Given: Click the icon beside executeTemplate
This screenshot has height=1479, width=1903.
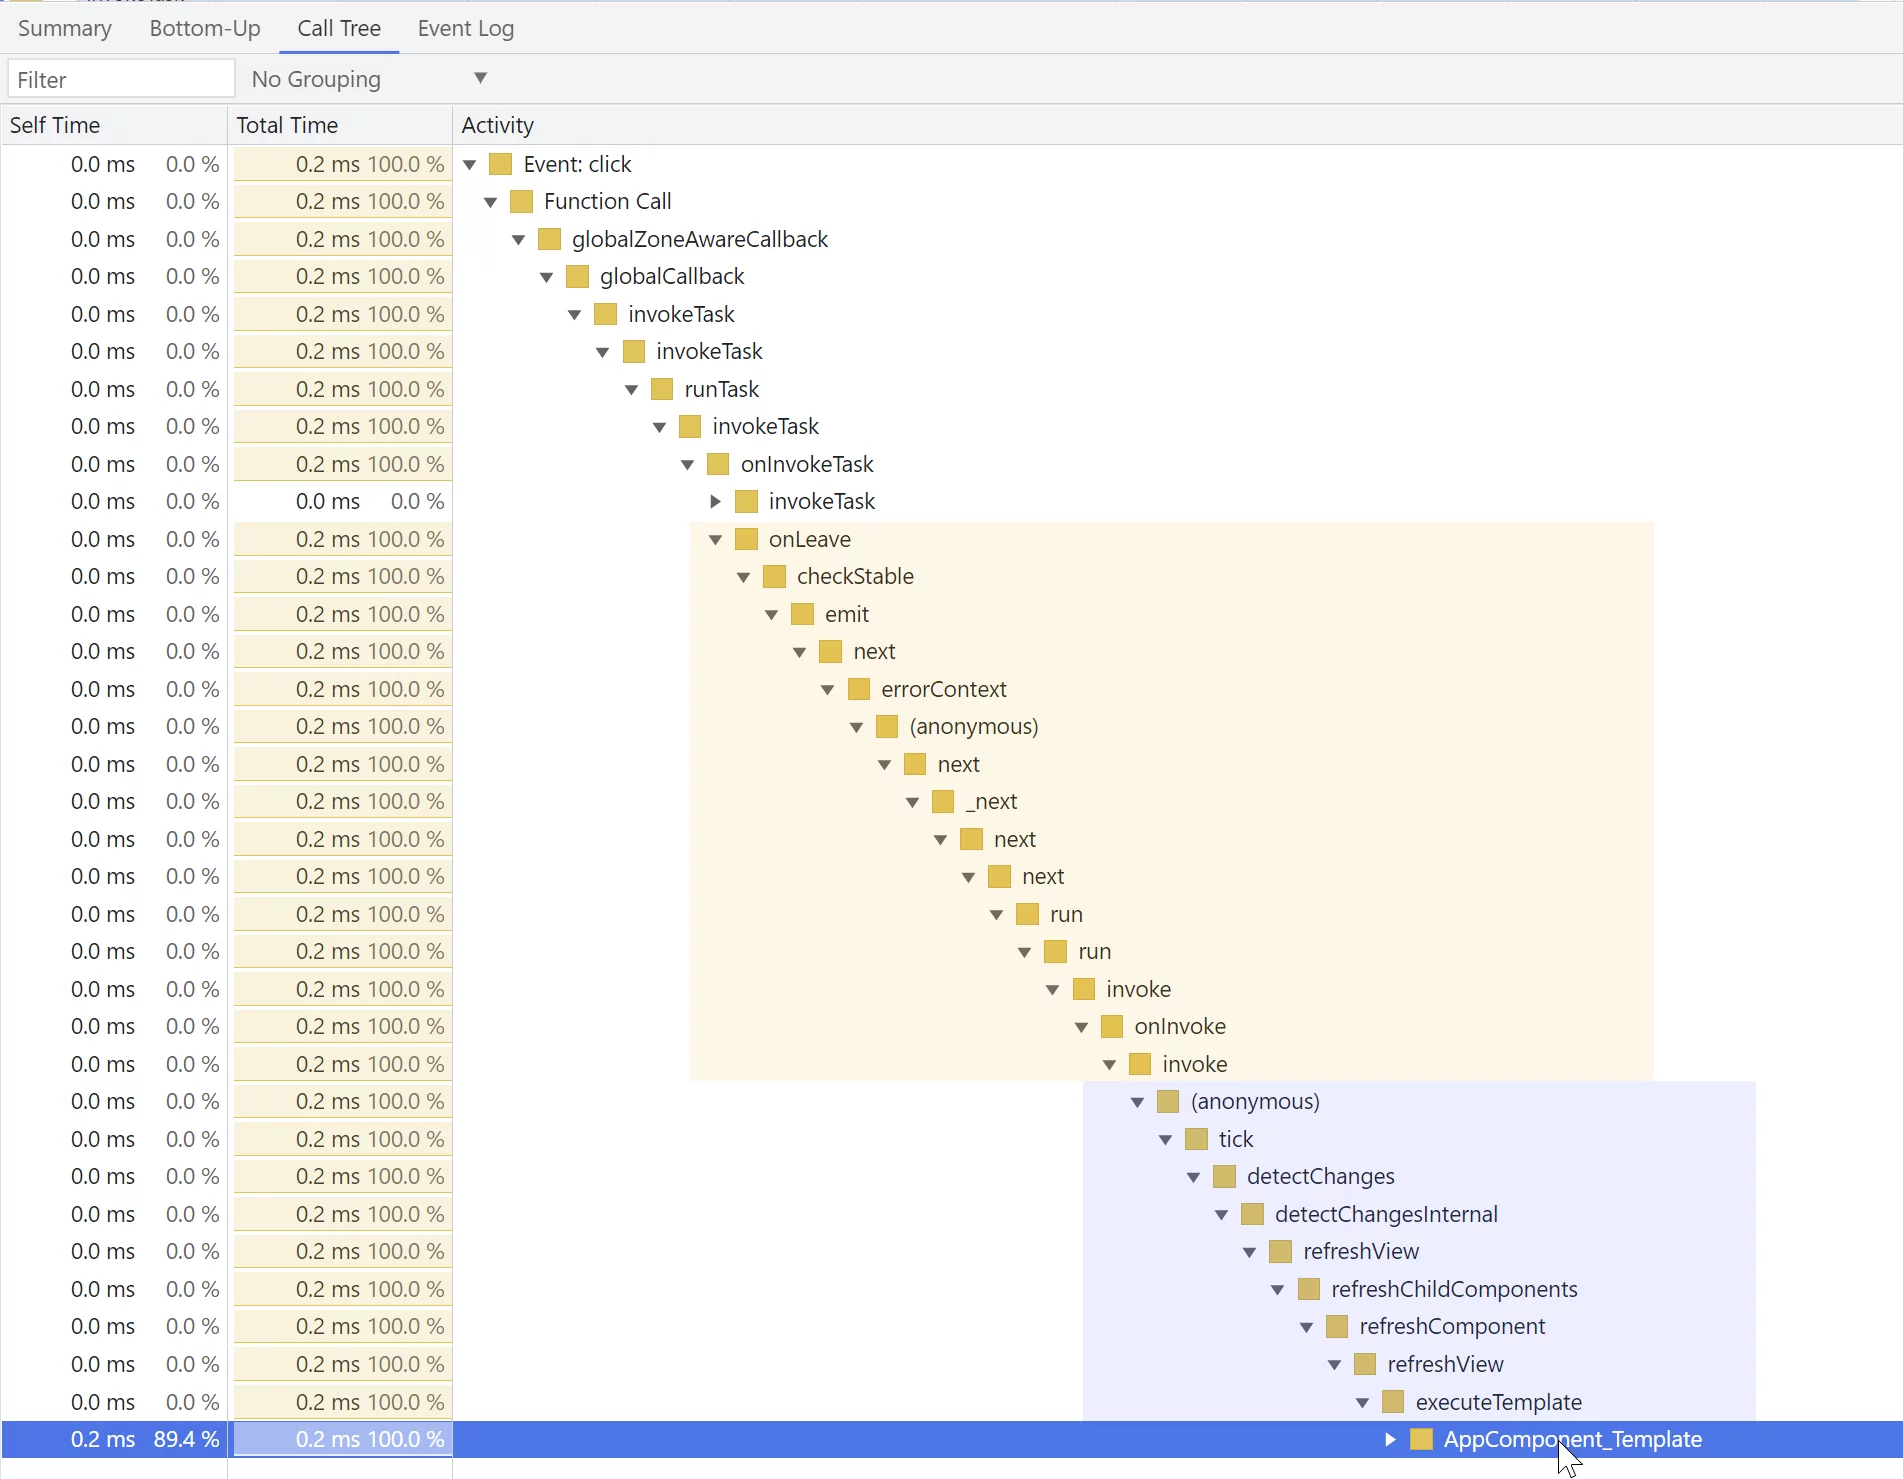Looking at the screenshot, I should click(1393, 1402).
